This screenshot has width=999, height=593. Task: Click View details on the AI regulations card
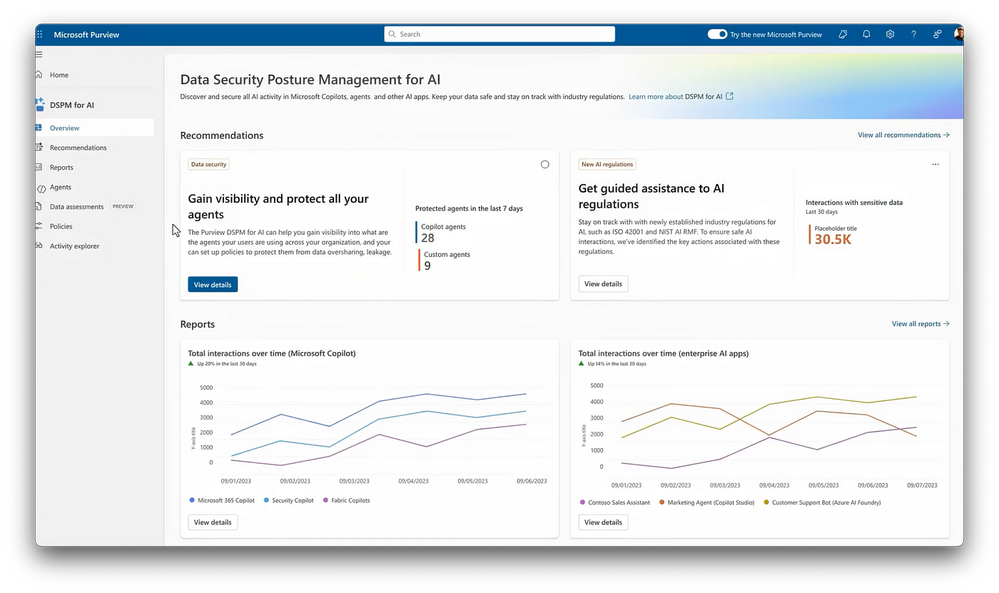[603, 284]
